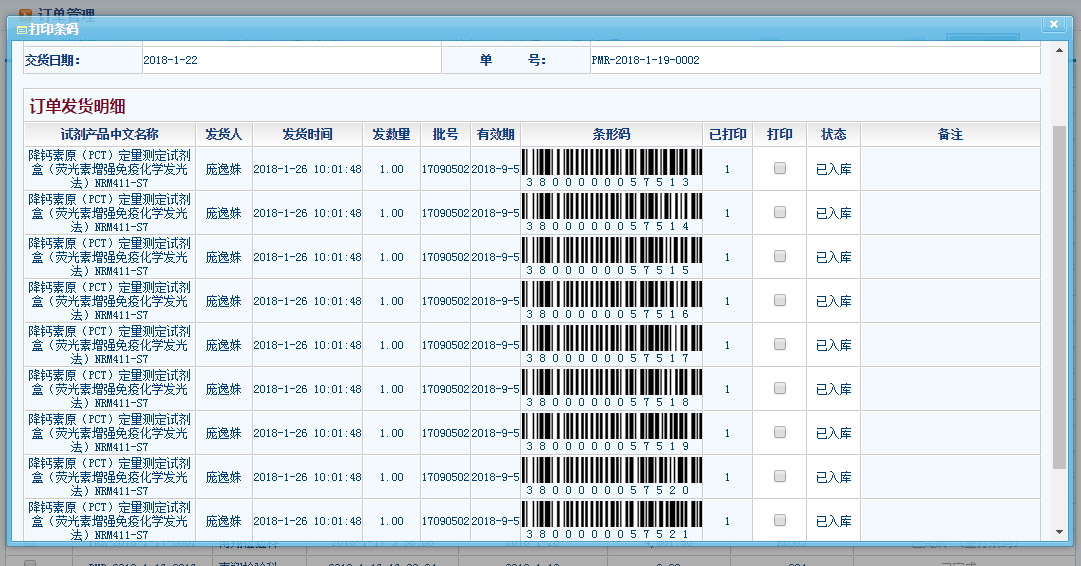
Task: Click the vertical scrollbar thumb
Action: [x=1060, y=298]
